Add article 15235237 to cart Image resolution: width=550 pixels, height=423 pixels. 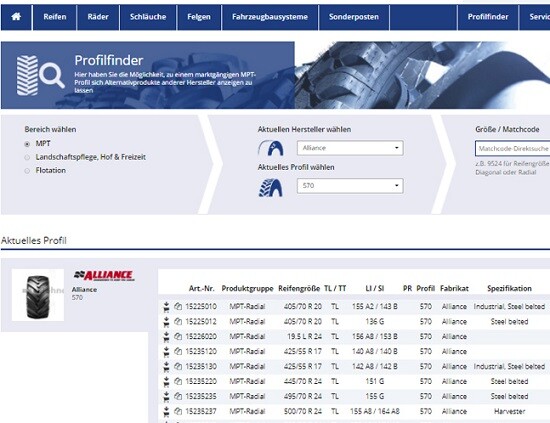166,411
